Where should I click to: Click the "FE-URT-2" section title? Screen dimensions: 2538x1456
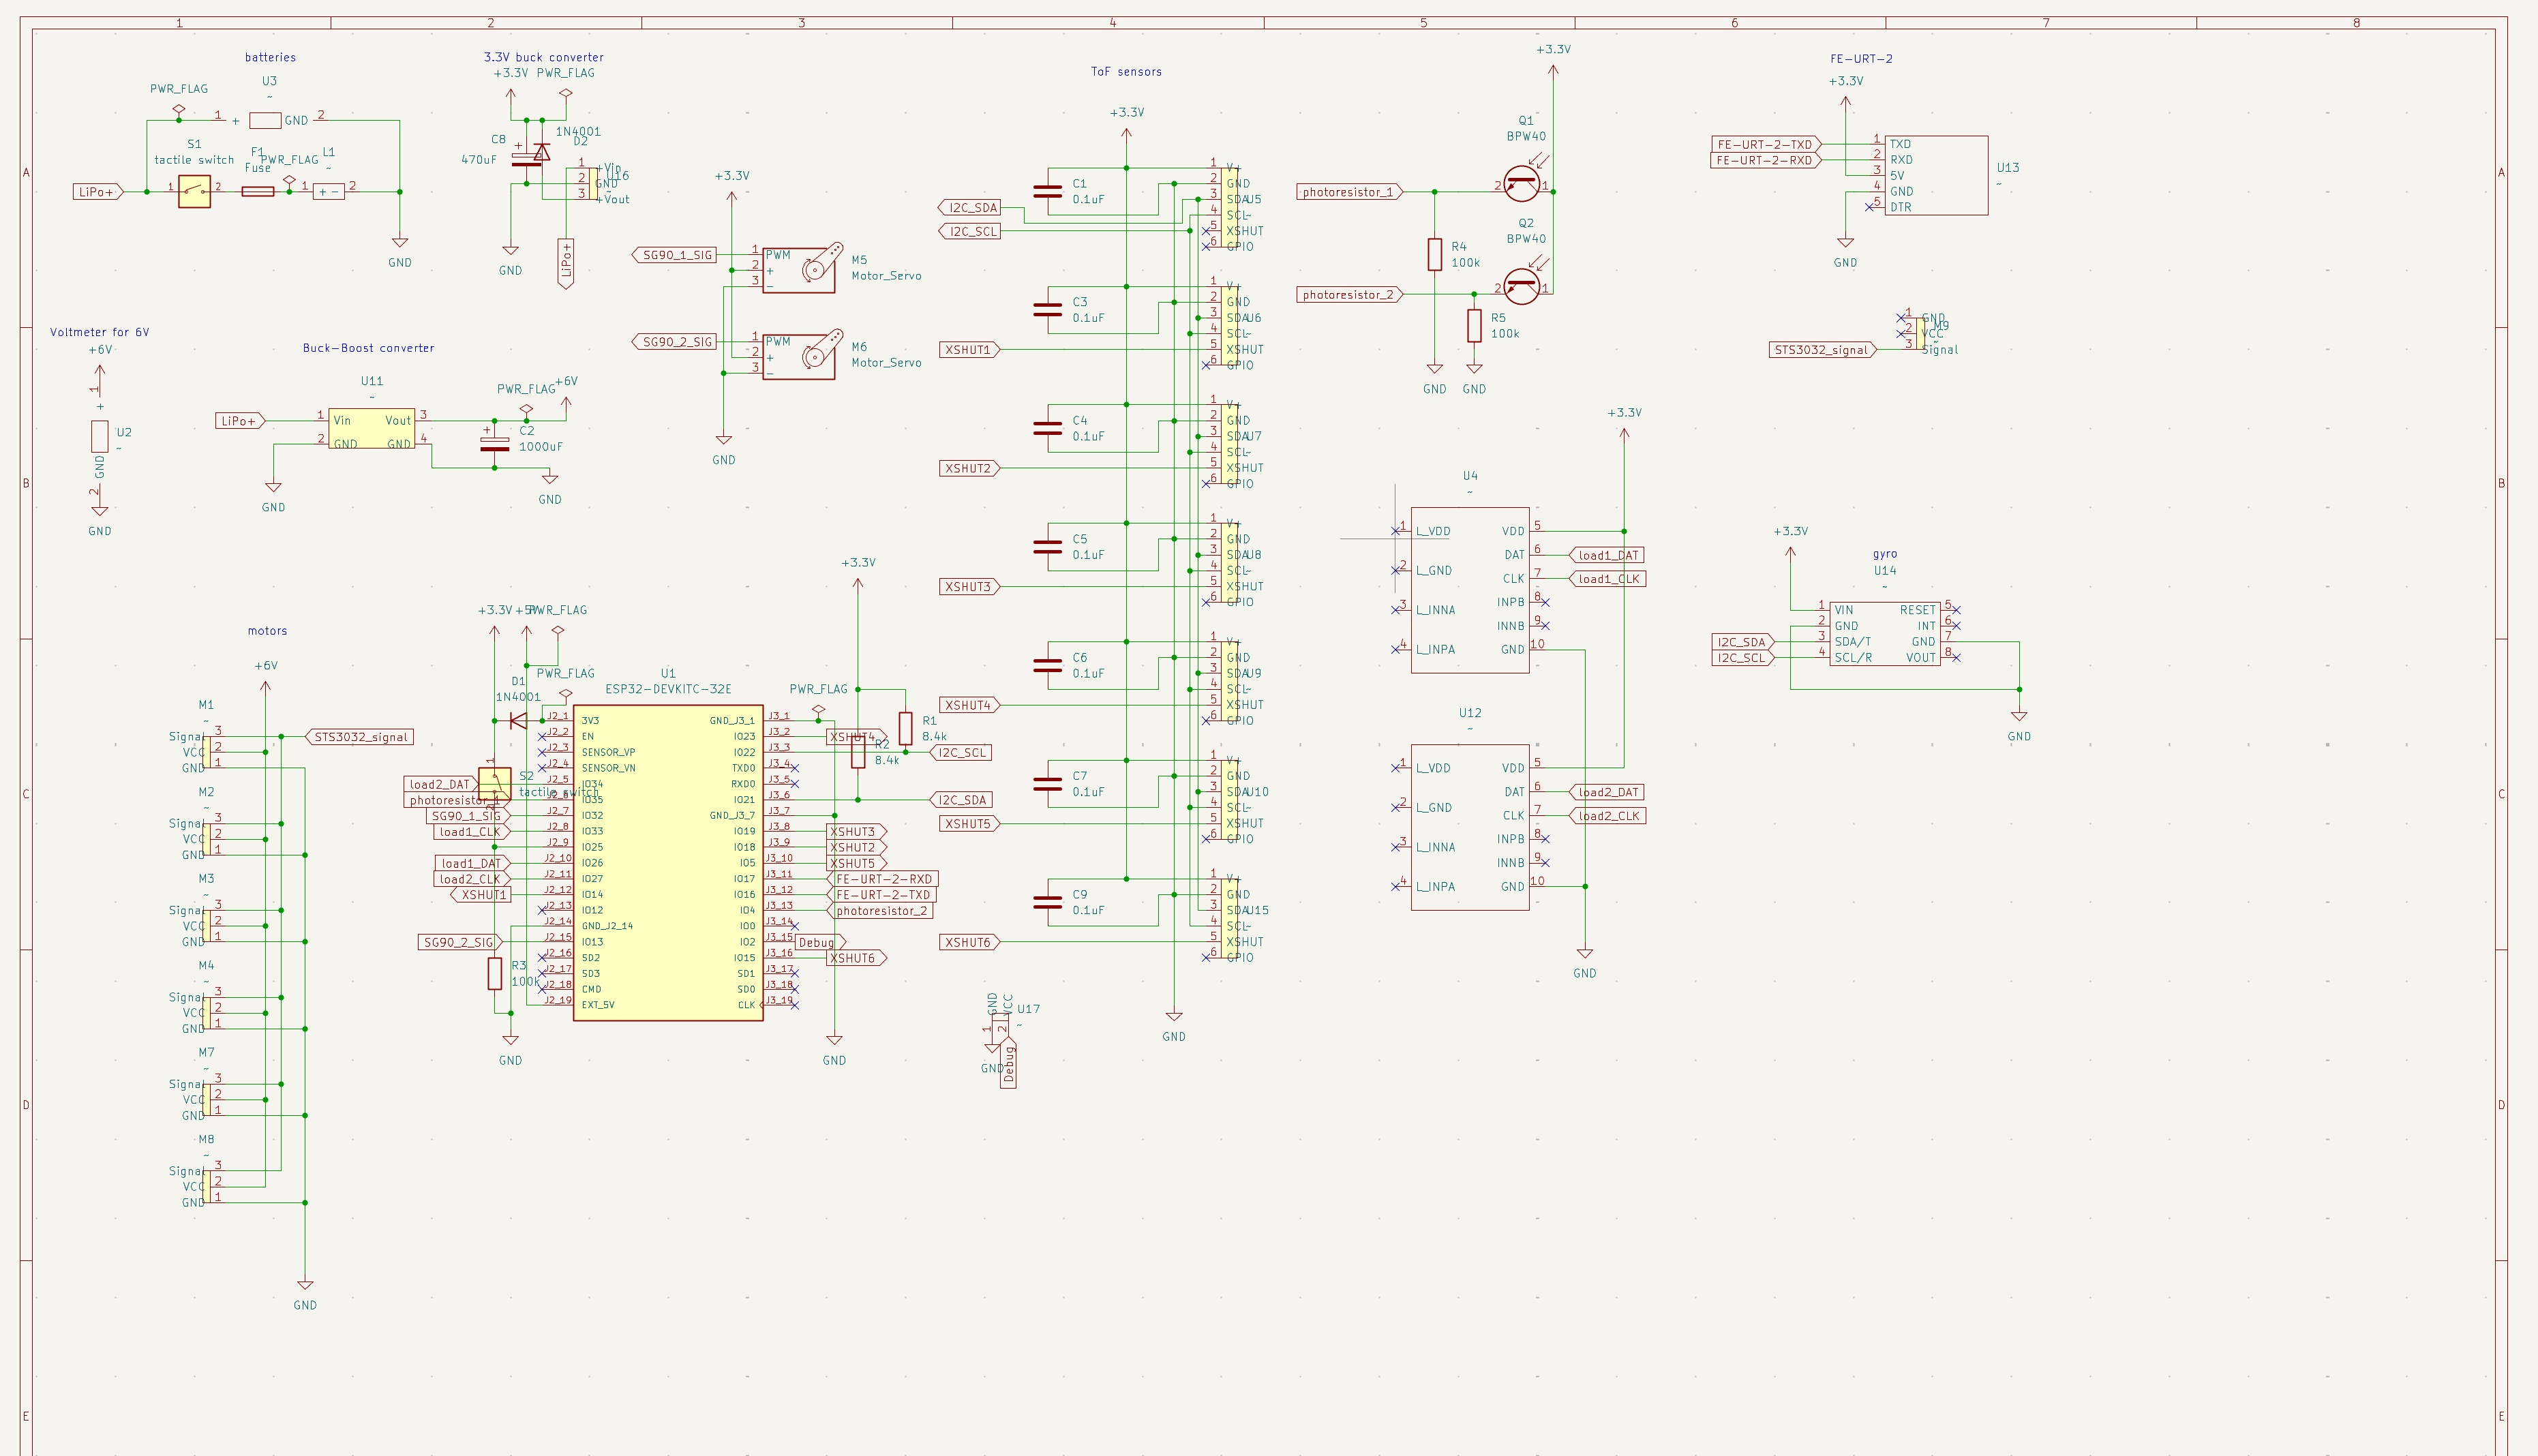[1861, 59]
